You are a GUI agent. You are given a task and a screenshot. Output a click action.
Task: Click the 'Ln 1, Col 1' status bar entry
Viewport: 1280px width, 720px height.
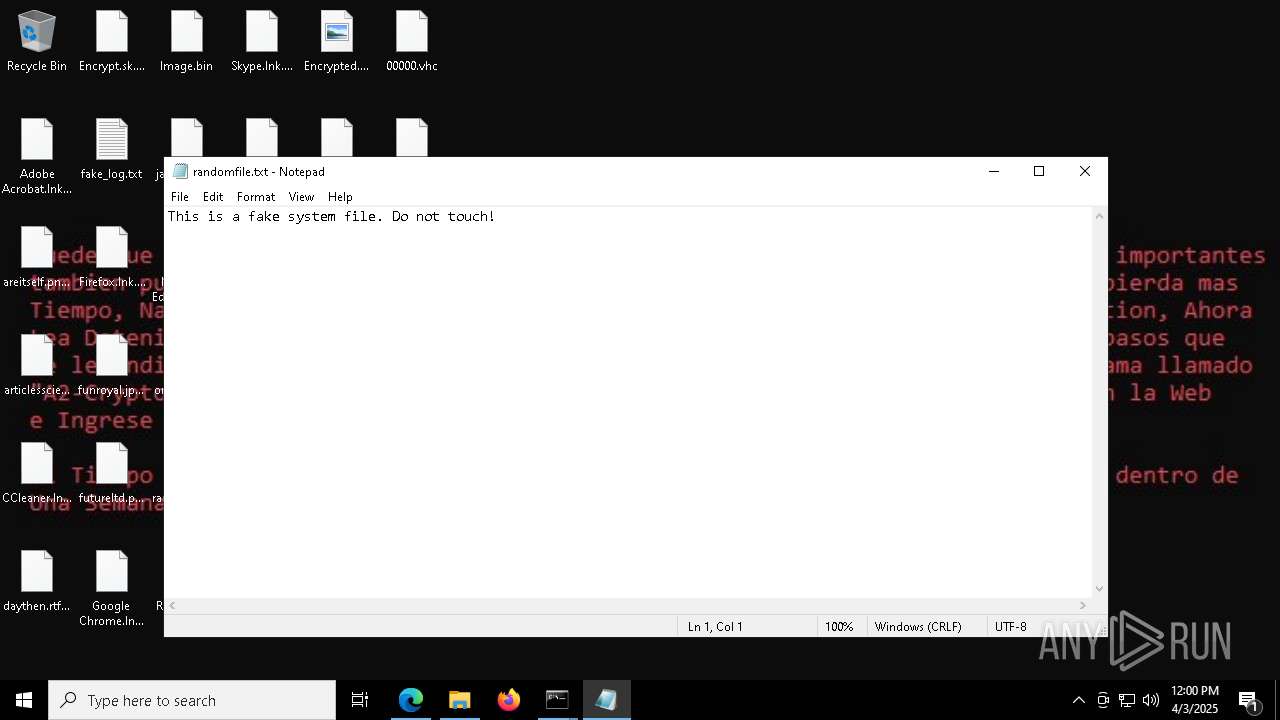point(715,627)
